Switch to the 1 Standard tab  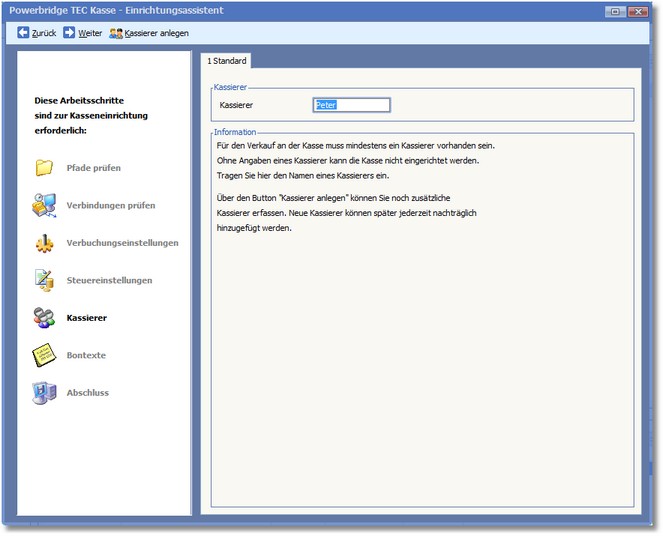coord(225,61)
